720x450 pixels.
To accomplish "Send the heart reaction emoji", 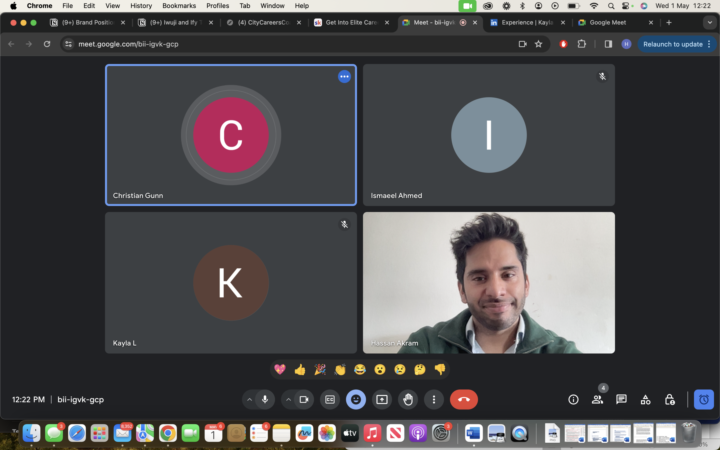I will 280,369.
